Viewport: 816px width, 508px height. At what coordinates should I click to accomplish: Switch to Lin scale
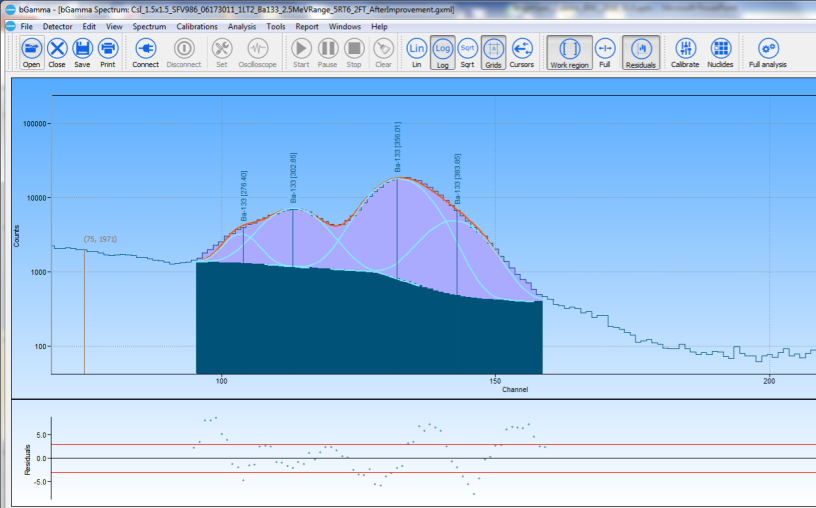point(416,52)
